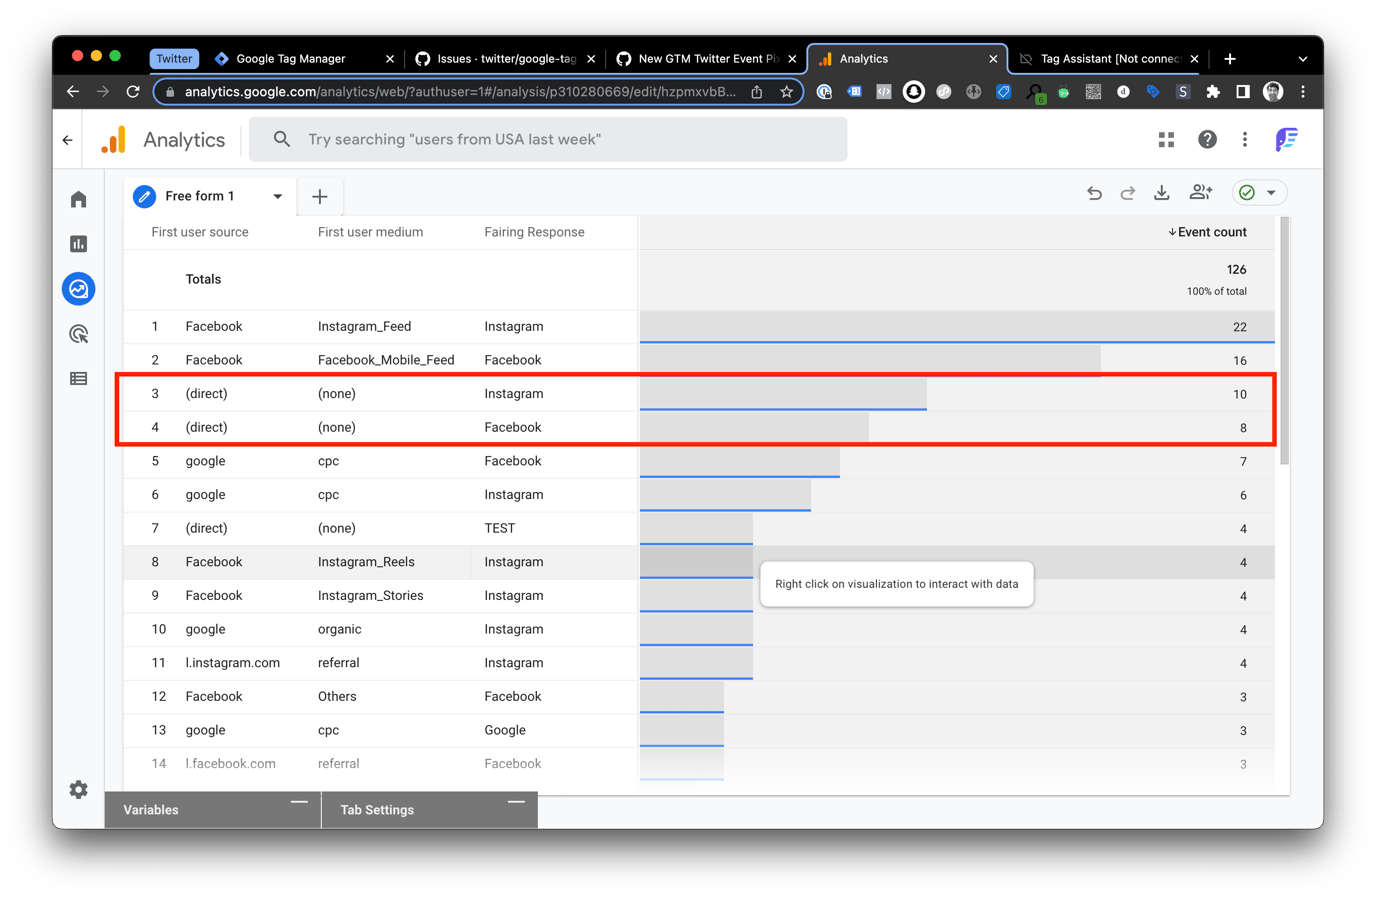Click the Facebook_Mobile_Feed cell

(386, 360)
